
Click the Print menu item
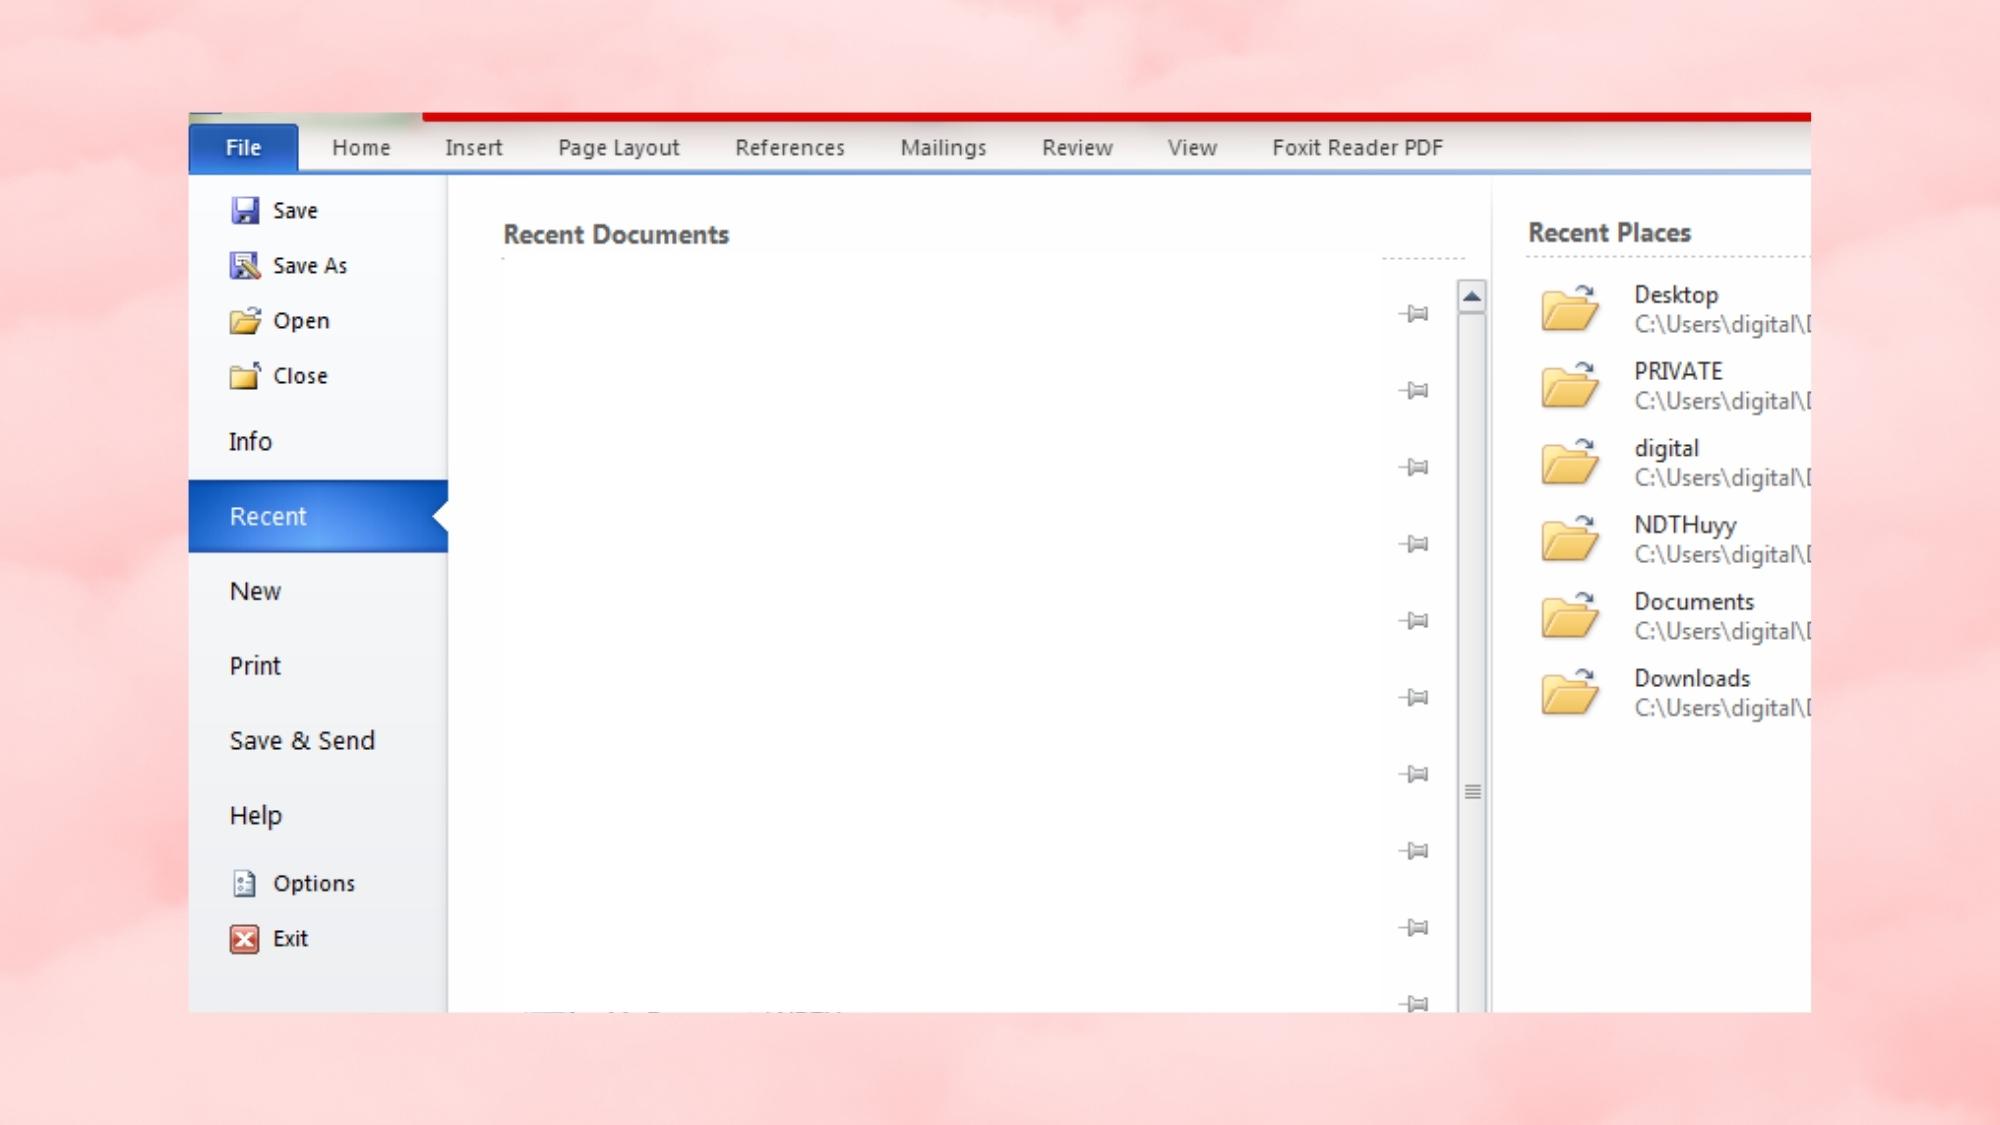pos(254,665)
